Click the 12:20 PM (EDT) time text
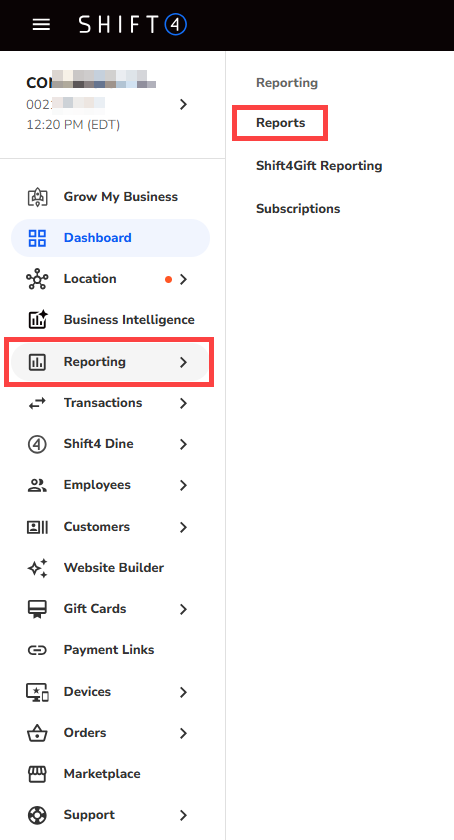This screenshot has width=454, height=840. click(x=73, y=125)
